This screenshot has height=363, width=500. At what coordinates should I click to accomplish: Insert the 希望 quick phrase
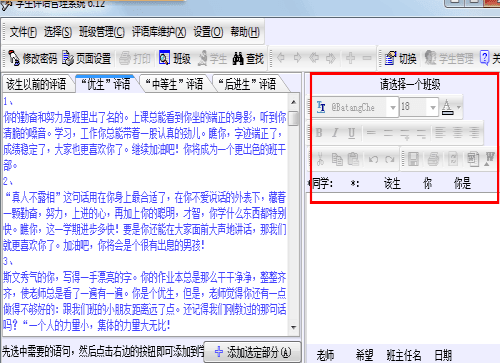click(x=364, y=355)
